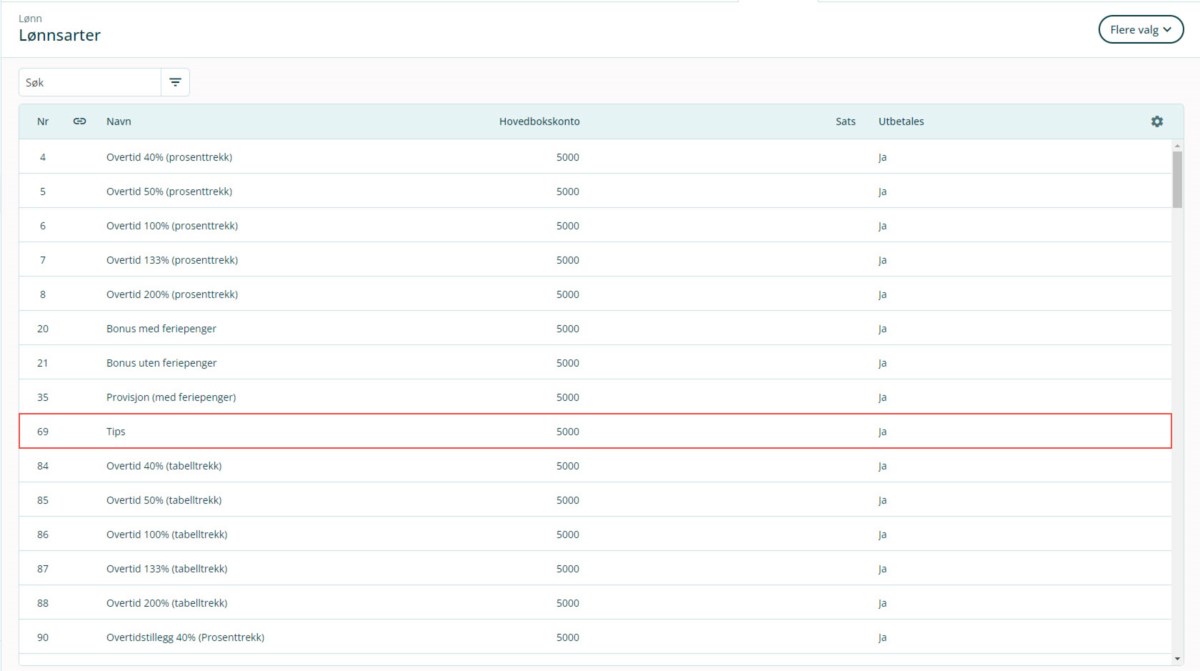The height and width of the screenshot is (671, 1200).
Task: Sort by the Nr column header
Action: [x=43, y=122]
